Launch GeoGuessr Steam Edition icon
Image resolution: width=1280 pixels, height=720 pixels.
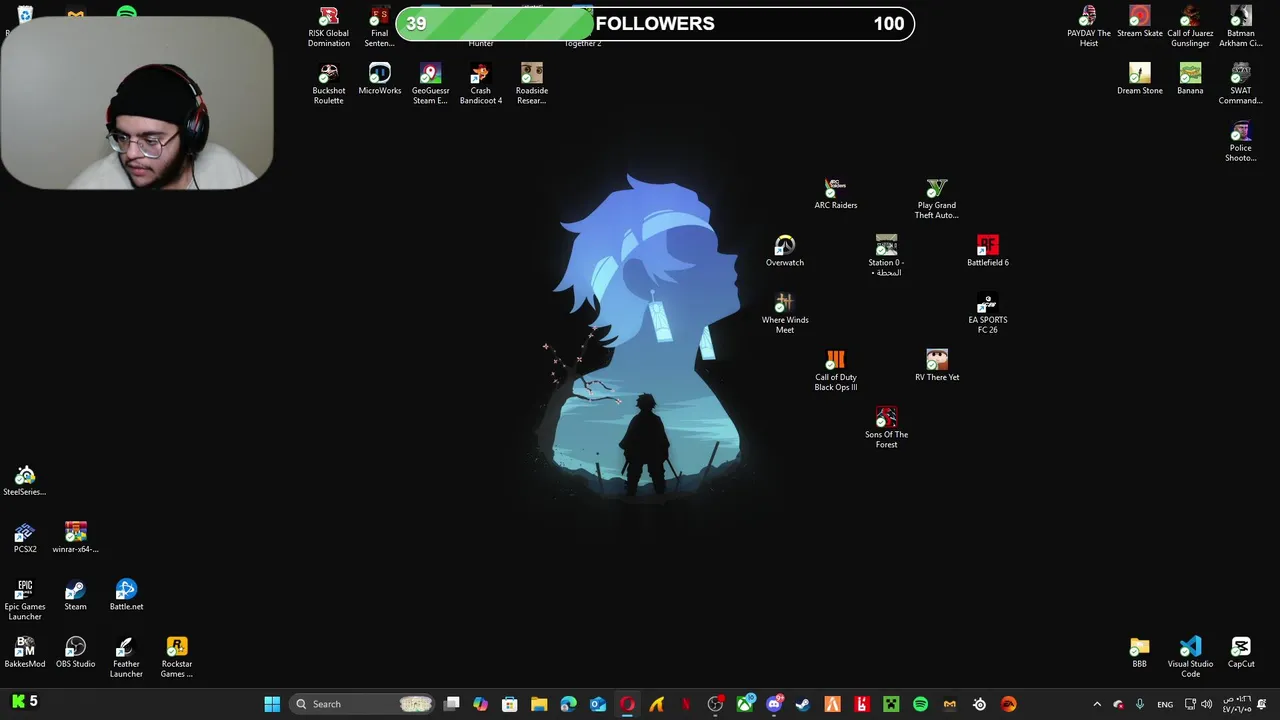[x=430, y=84]
